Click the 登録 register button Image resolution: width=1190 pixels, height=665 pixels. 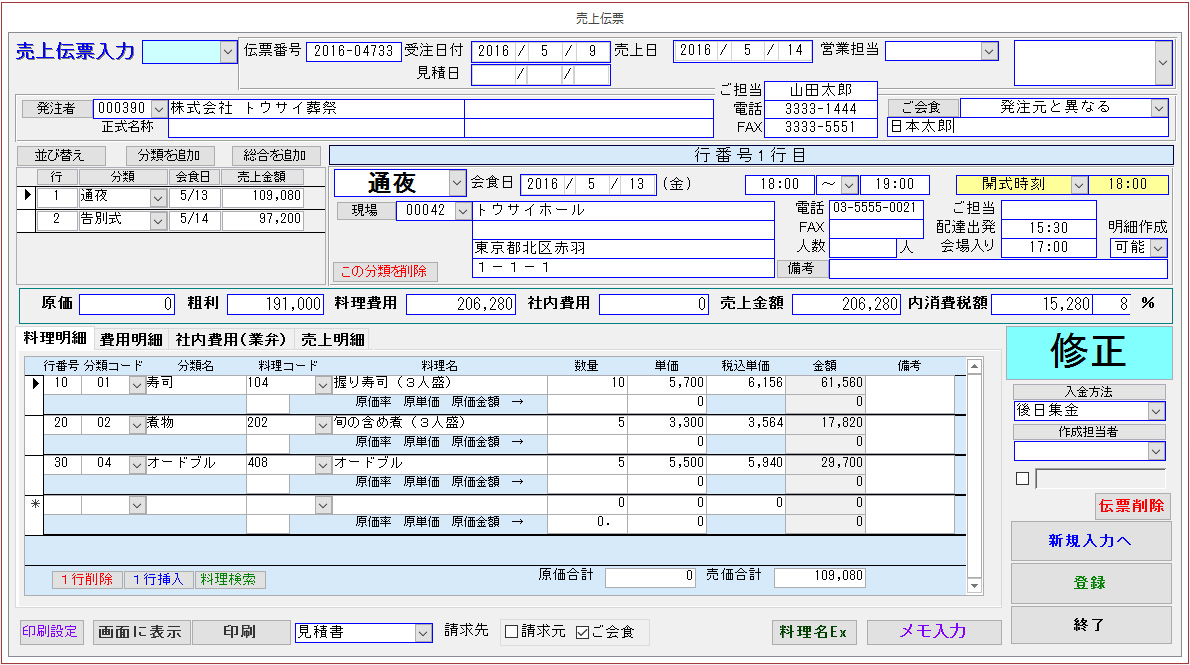click(1090, 583)
